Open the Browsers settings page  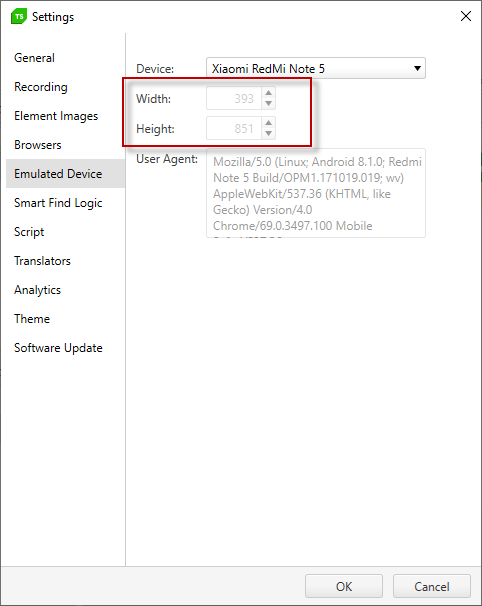65,145
